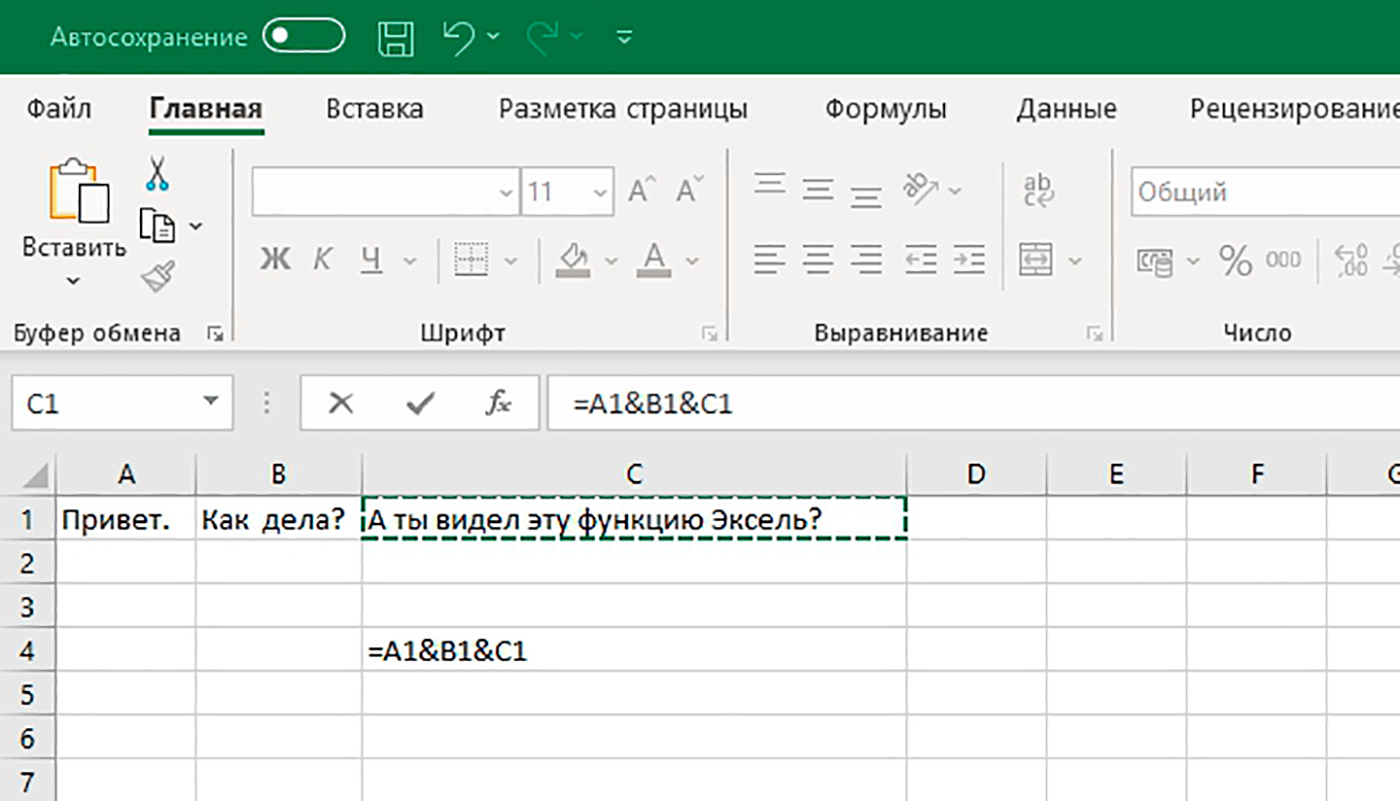The height and width of the screenshot is (801, 1400).
Task: Open Выравнивание dialog launcher
Action: [1095, 333]
